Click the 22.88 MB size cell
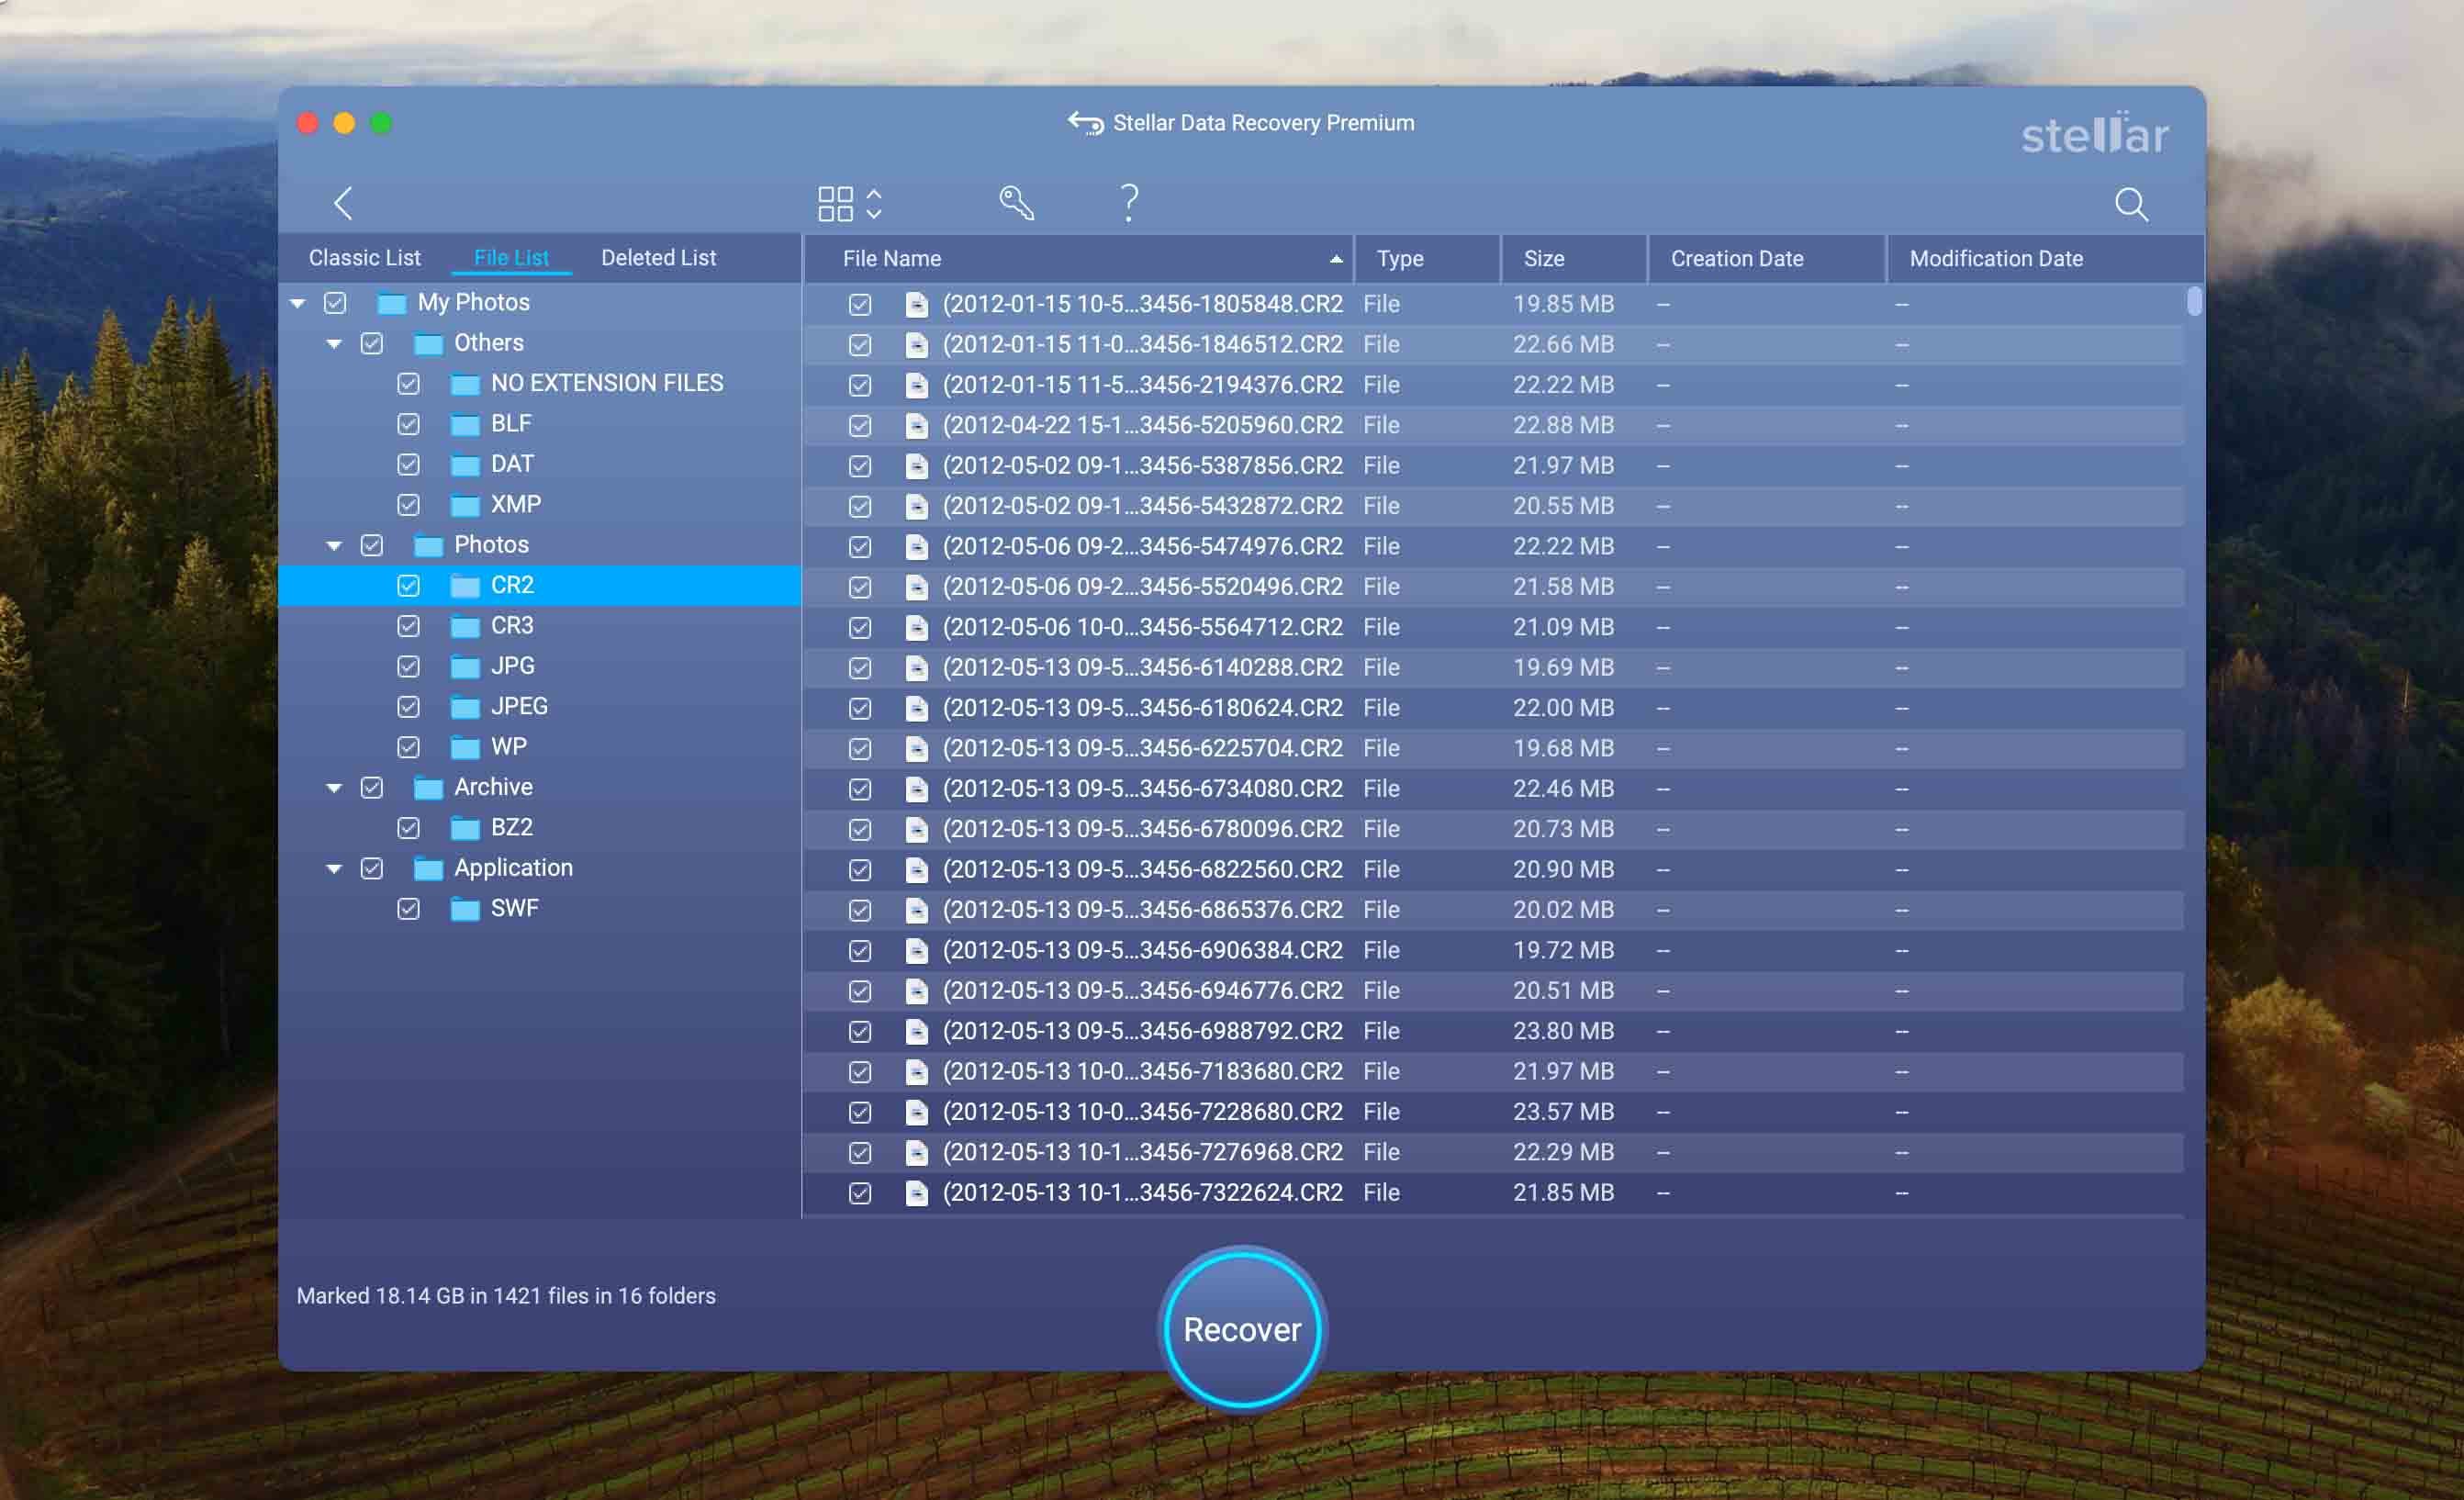The image size is (2464, 1500). click(1563, 425)
